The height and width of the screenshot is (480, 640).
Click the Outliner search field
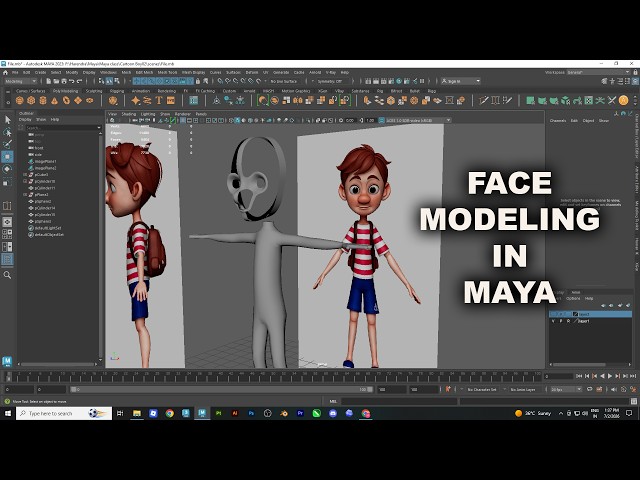click(62, 128)
